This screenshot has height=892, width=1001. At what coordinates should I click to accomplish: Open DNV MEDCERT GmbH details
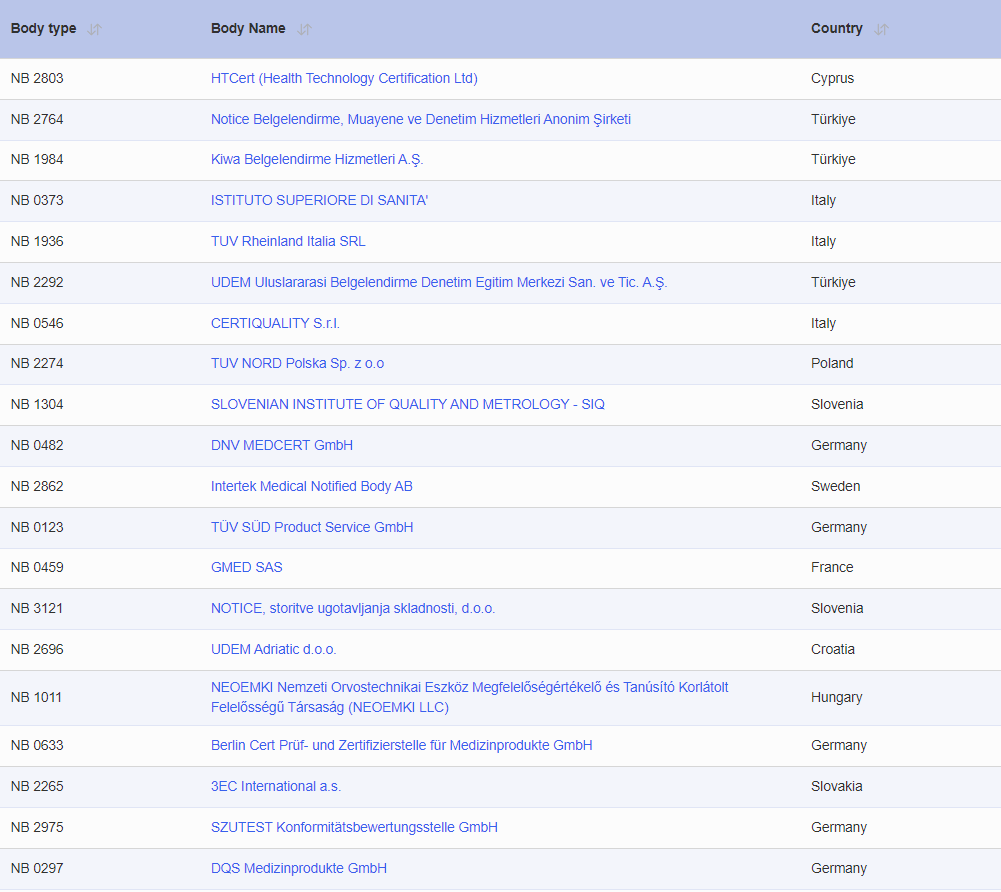(x=281, y=446)
